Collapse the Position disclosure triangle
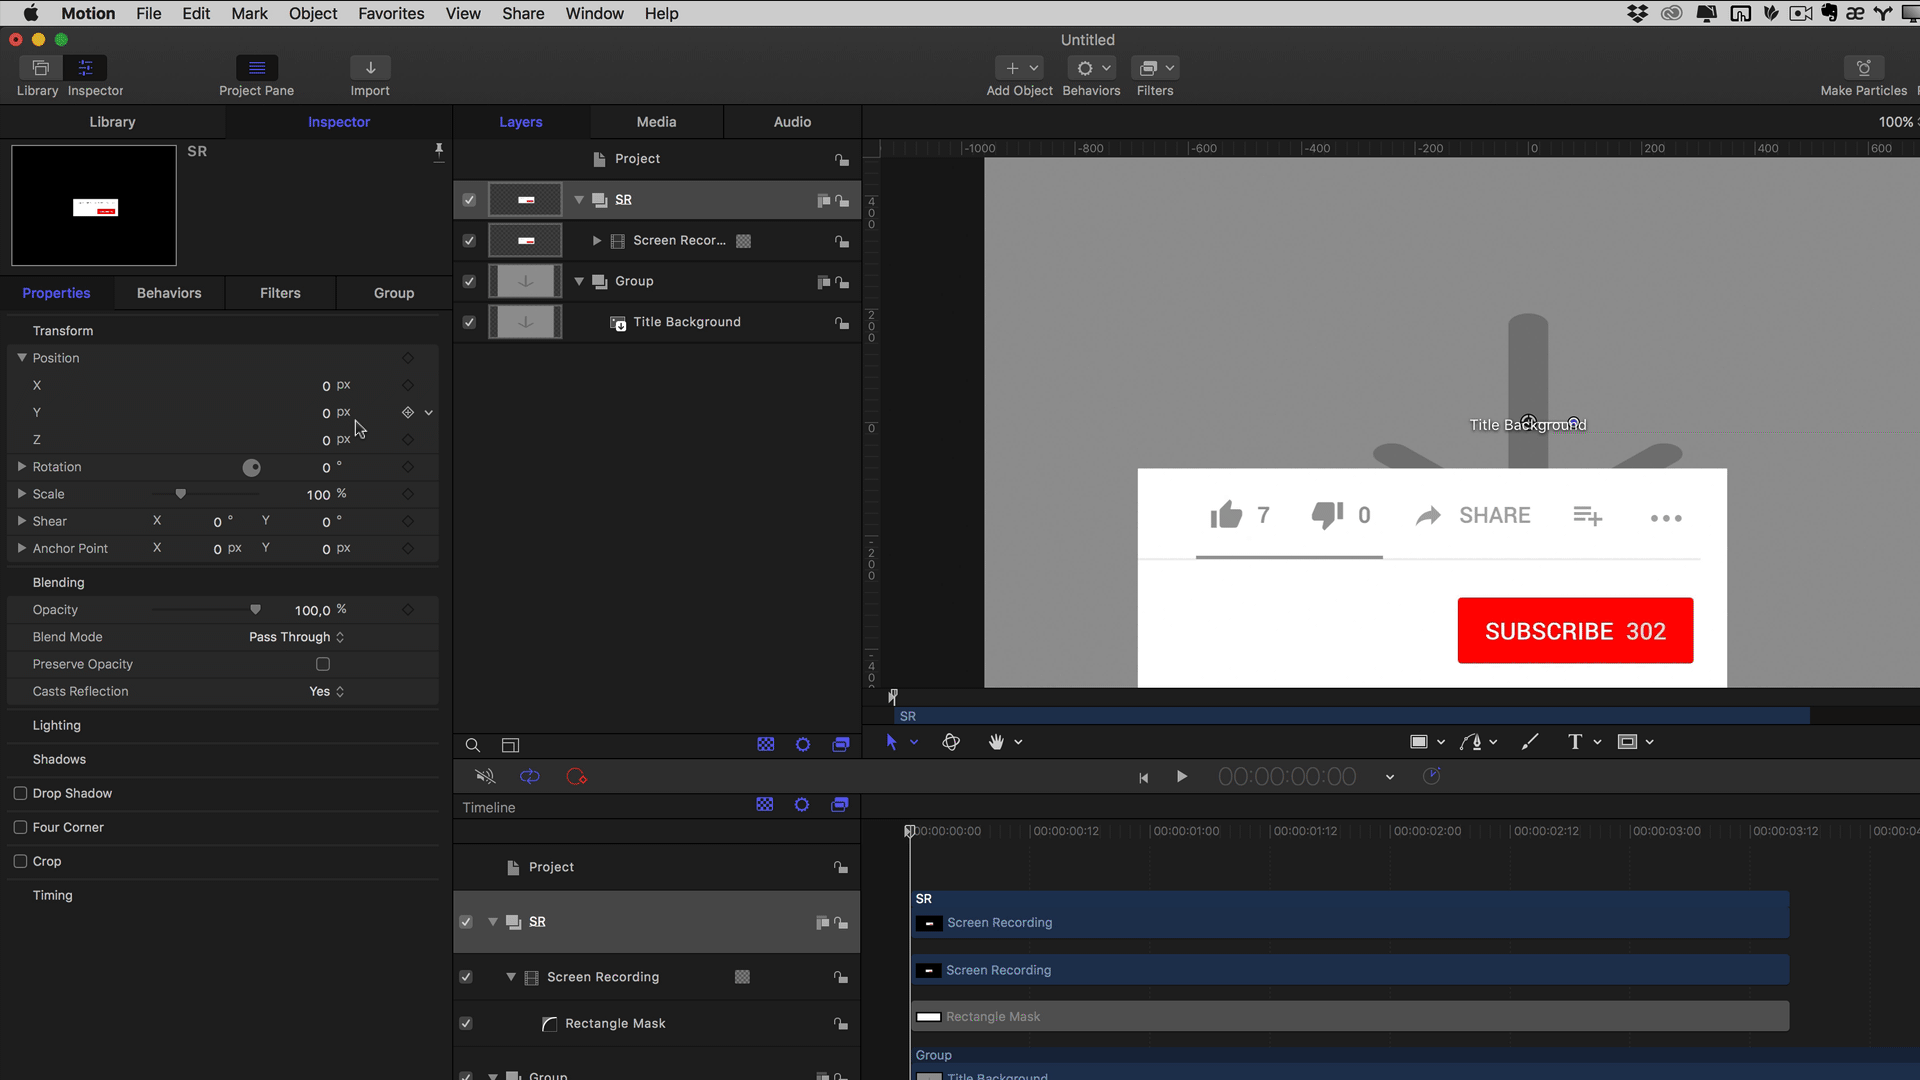Viewport: 1920px width, 1080px height. coord(21,357)
